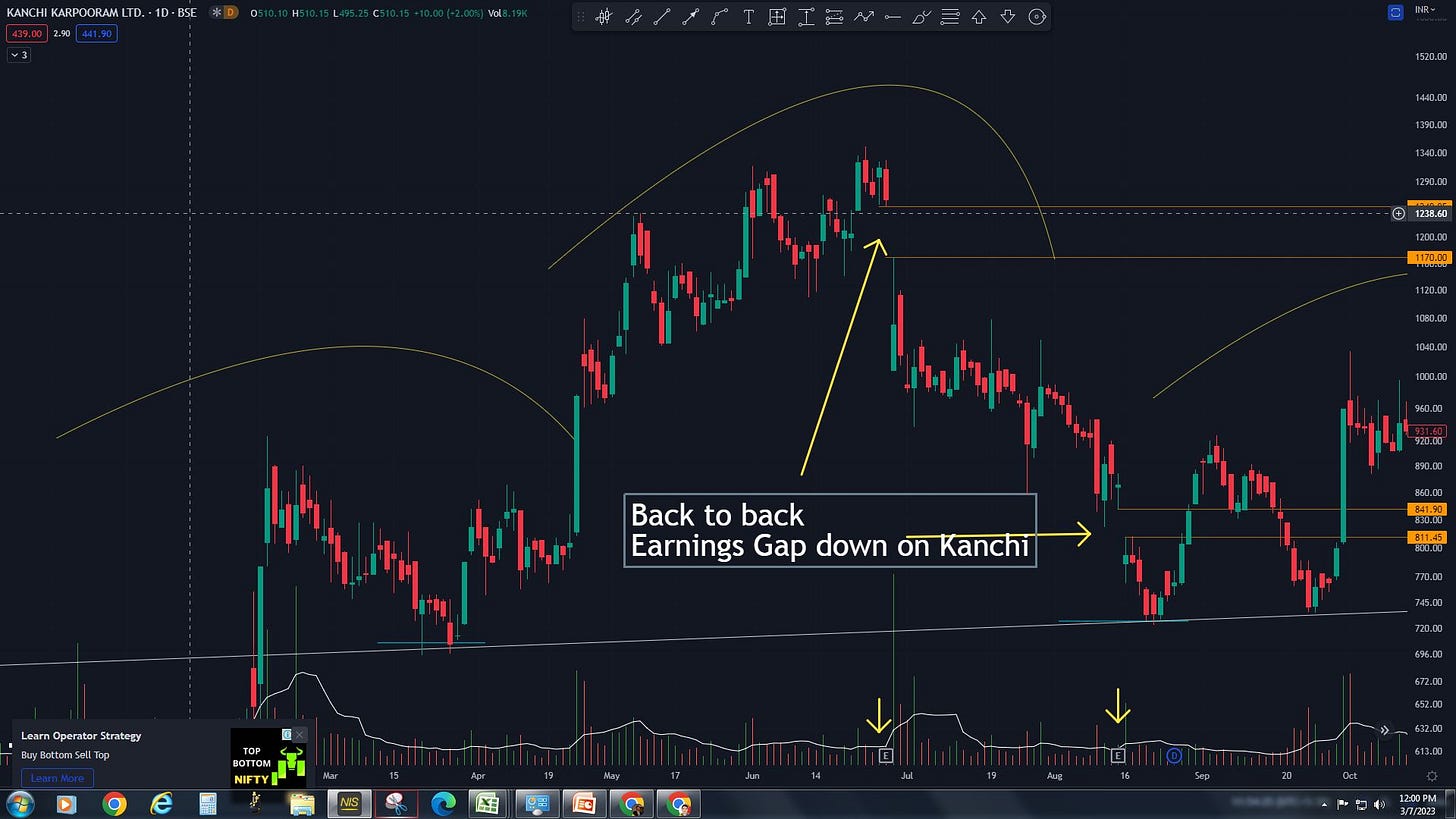The width and height of the screenshot is (1456, 819).
Task: Close the Learn Operator Strategy ad
Action: 299,735
